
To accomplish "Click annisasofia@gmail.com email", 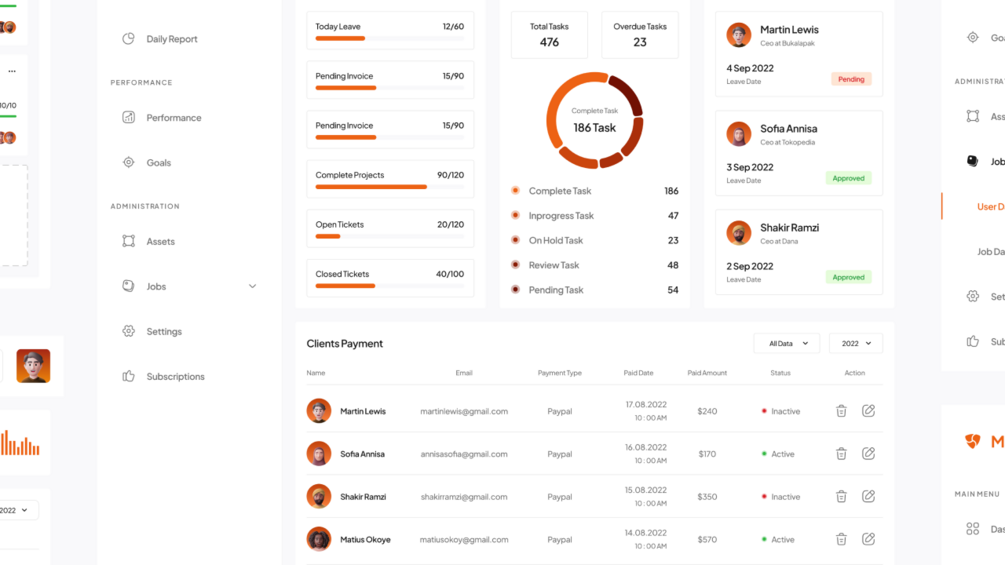I will 464,454.
